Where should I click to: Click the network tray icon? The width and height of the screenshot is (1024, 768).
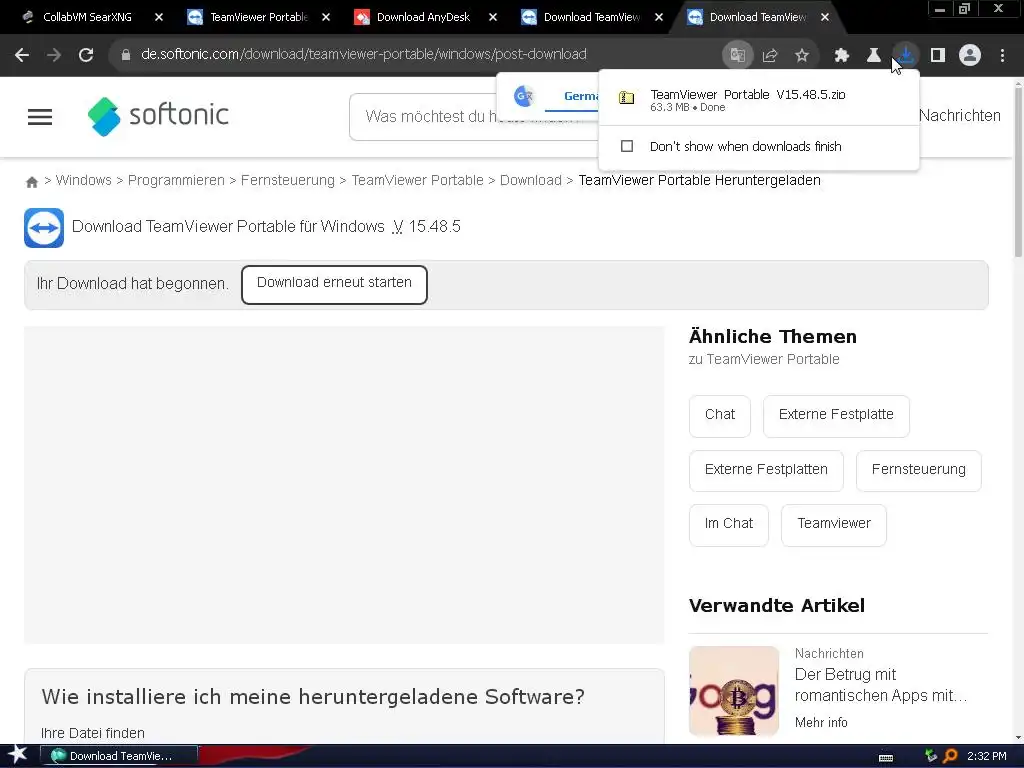point(931,756)
